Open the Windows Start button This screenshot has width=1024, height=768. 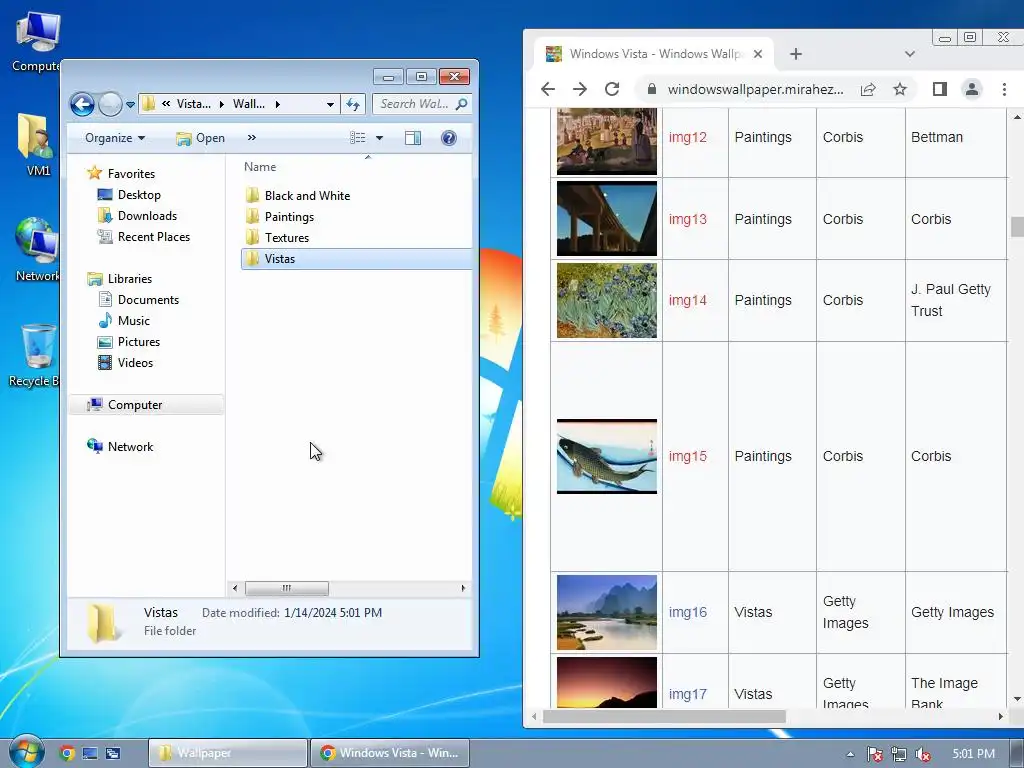click(x=26, y=752)
